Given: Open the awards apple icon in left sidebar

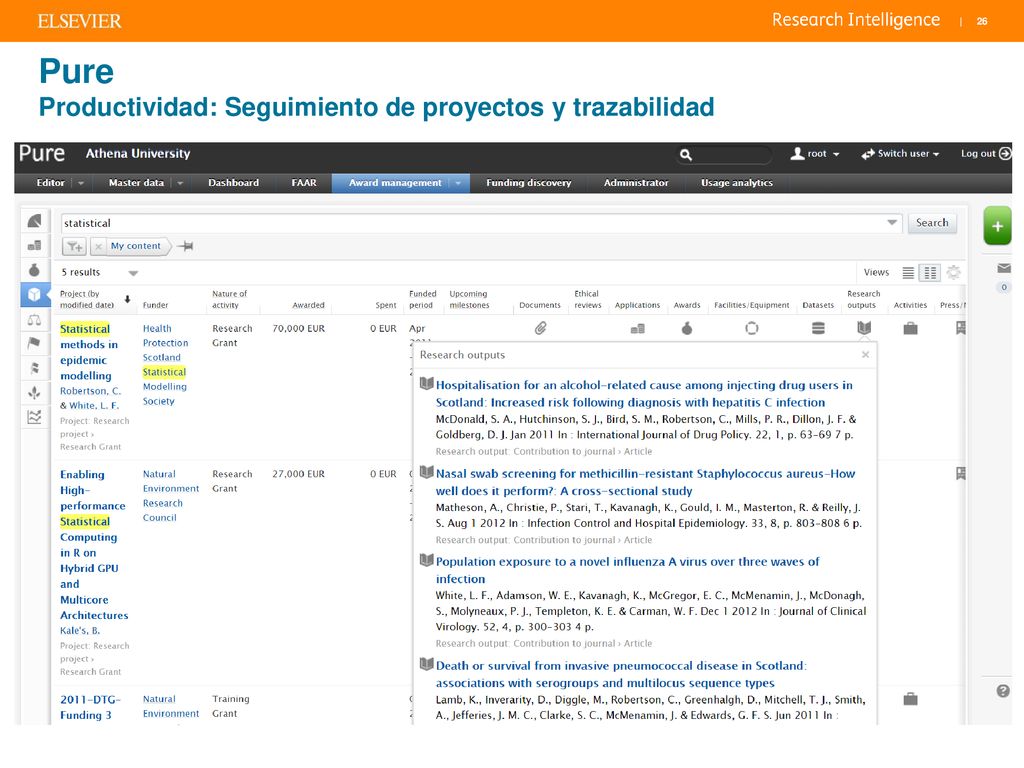Looking at the screenshot, I should click(x=35, y=269).
